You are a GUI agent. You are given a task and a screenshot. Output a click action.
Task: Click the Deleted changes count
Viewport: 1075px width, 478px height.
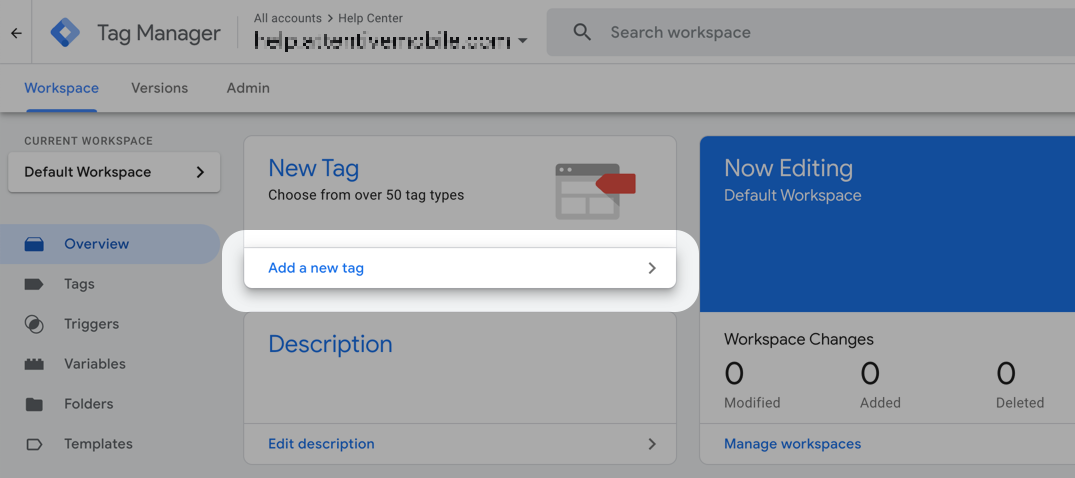[1006, 374]
